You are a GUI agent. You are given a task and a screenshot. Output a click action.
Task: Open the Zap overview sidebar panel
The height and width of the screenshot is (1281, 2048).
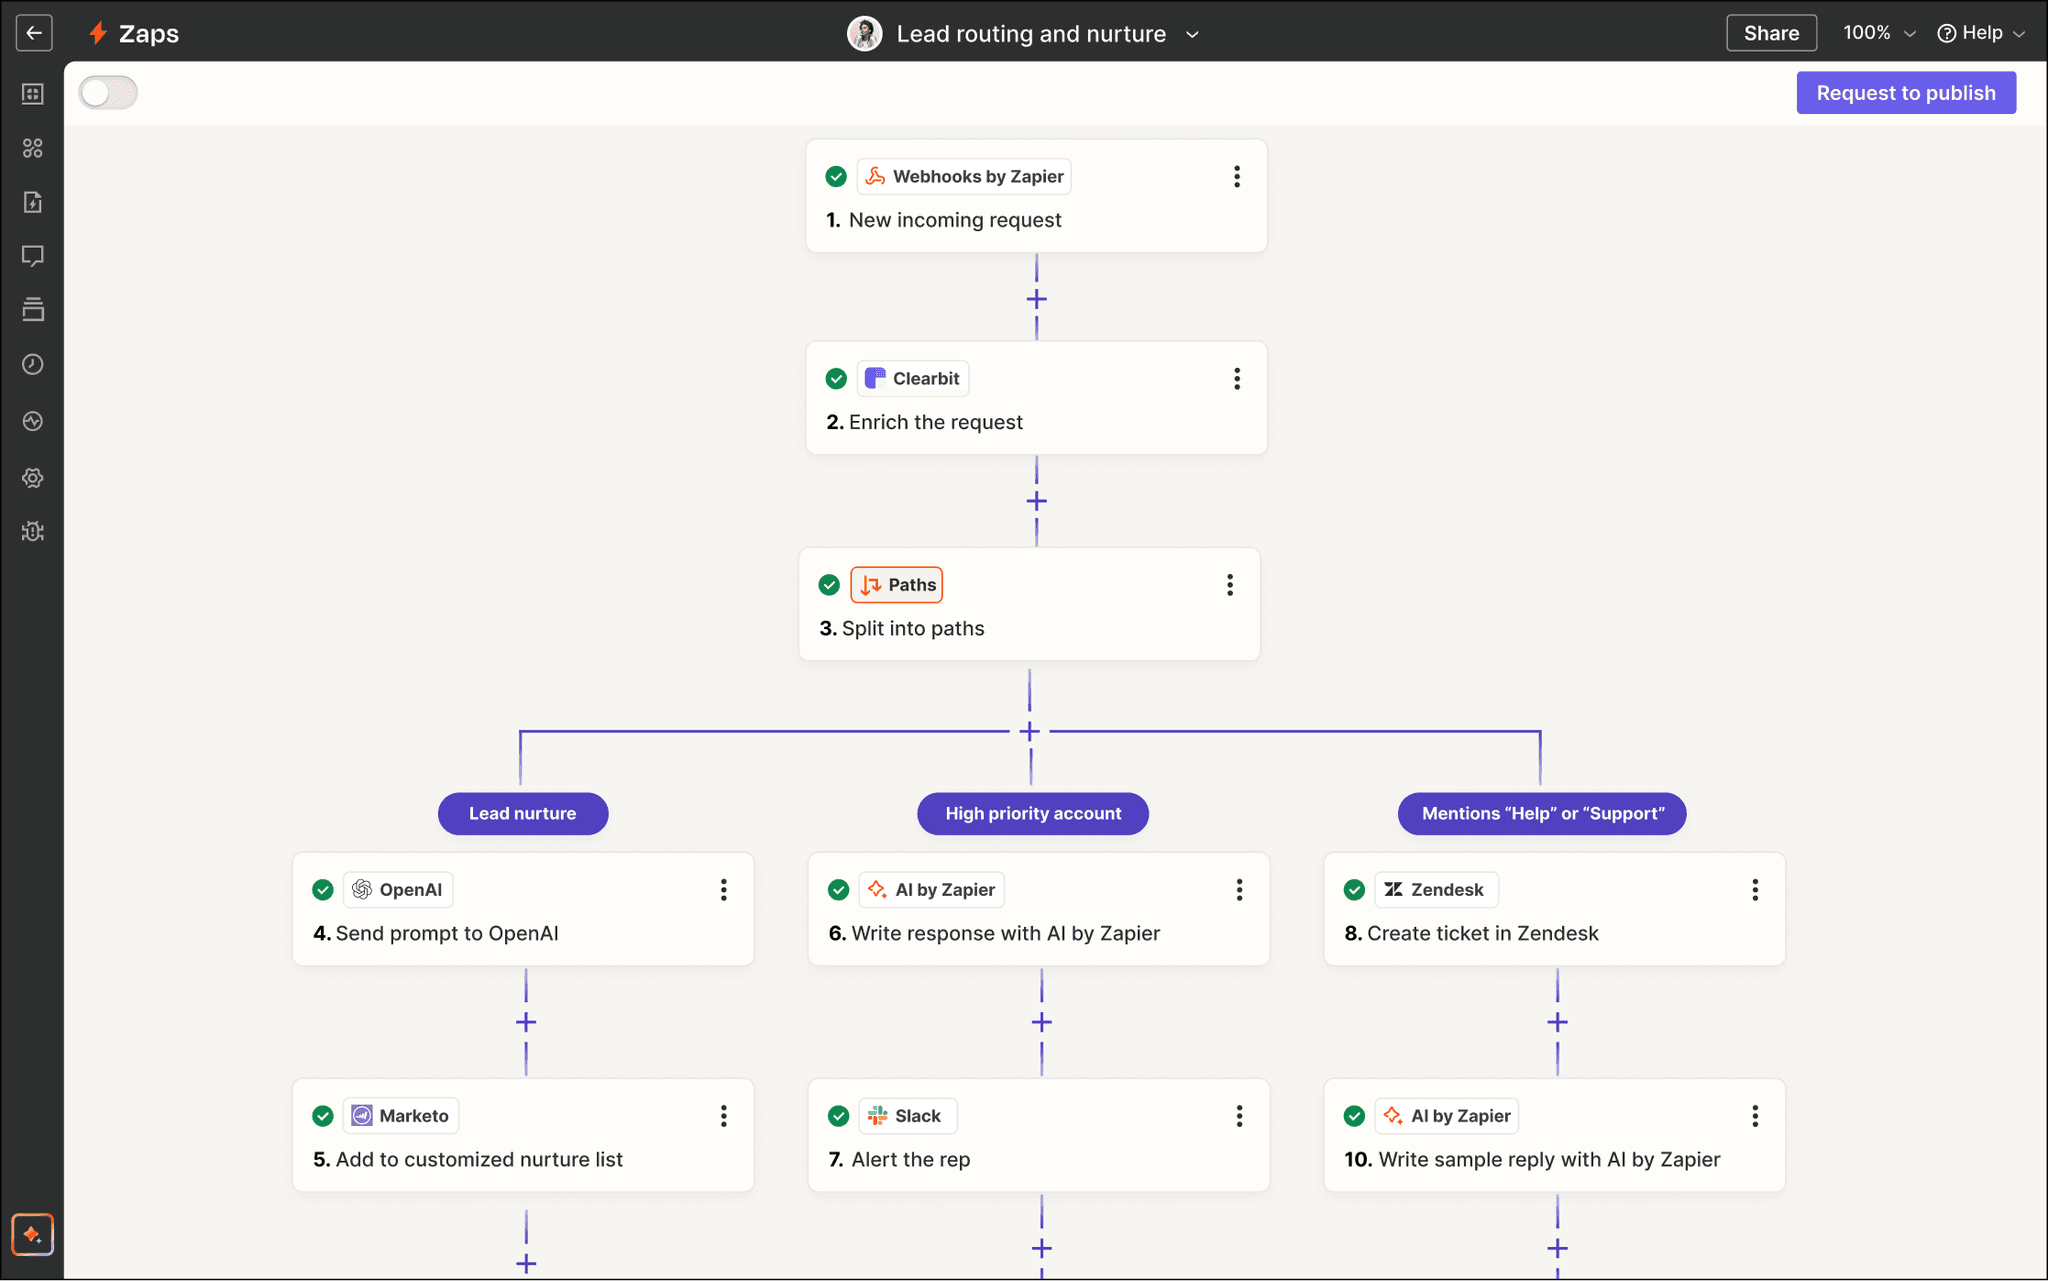pos(33,93)
